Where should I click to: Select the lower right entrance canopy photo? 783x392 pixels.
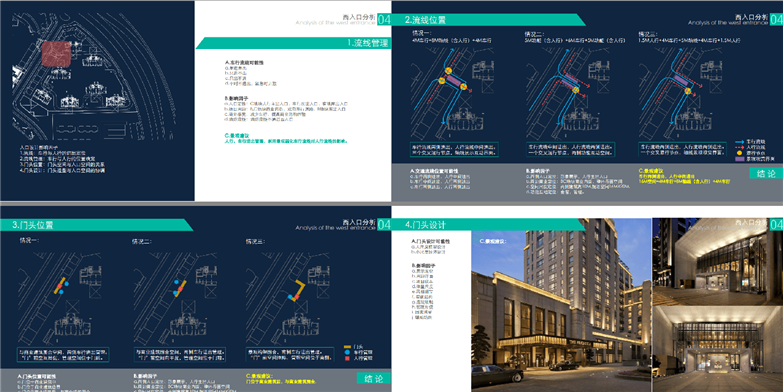[718, 349]
